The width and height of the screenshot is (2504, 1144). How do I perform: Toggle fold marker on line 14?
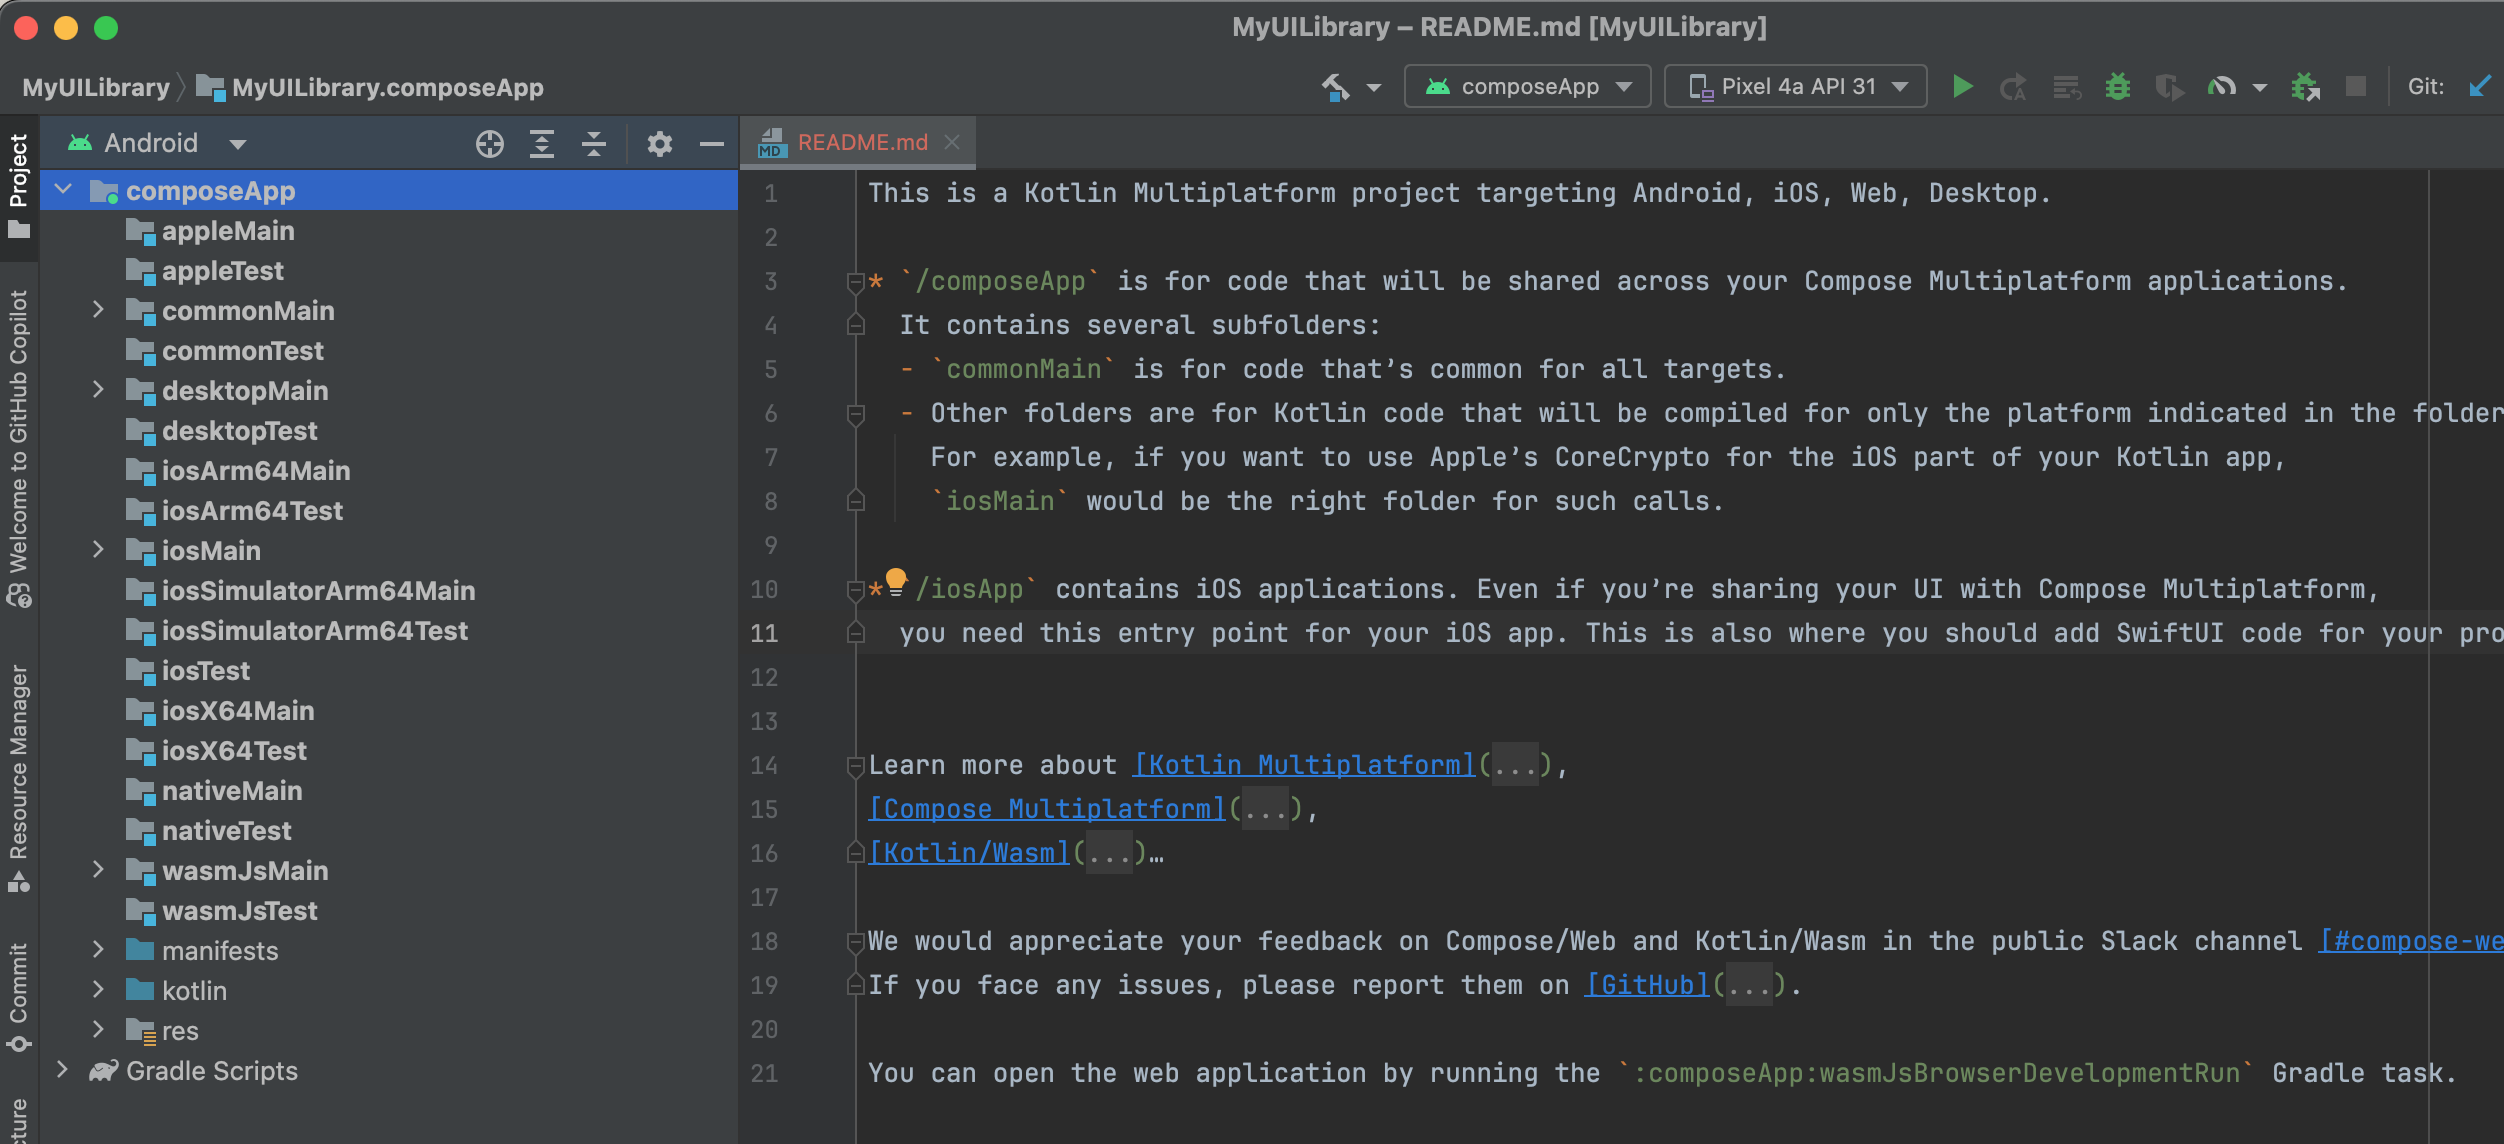pos(855,767)
